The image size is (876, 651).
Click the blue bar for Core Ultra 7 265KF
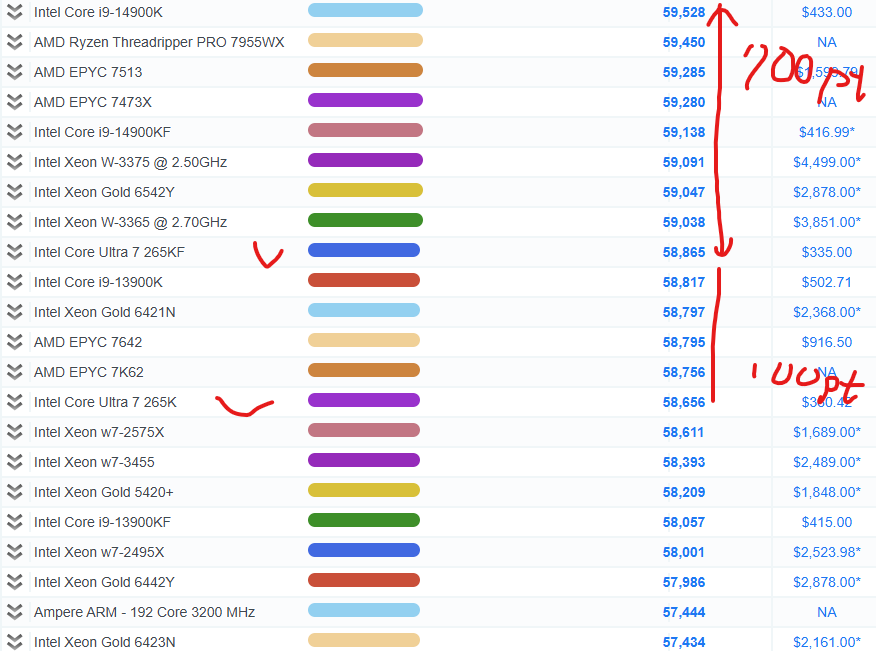point(364,250)
